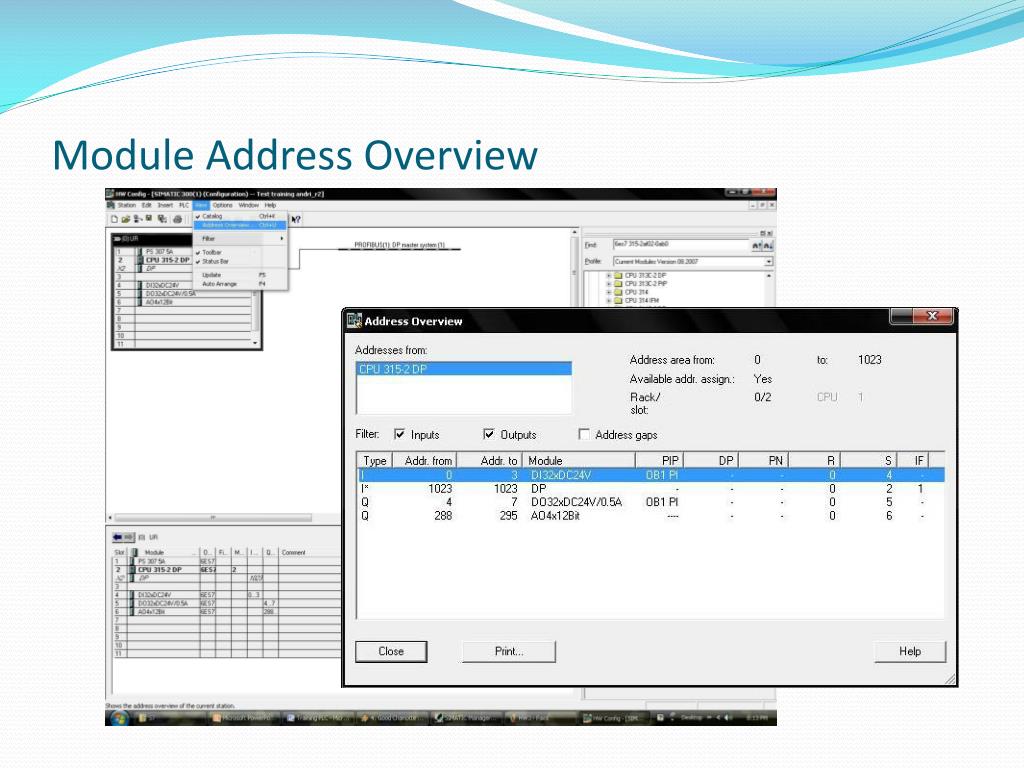This screenshot has height=768, width=1024.
Task: Click the HW Config taskbar button
Action: [613, 718]
